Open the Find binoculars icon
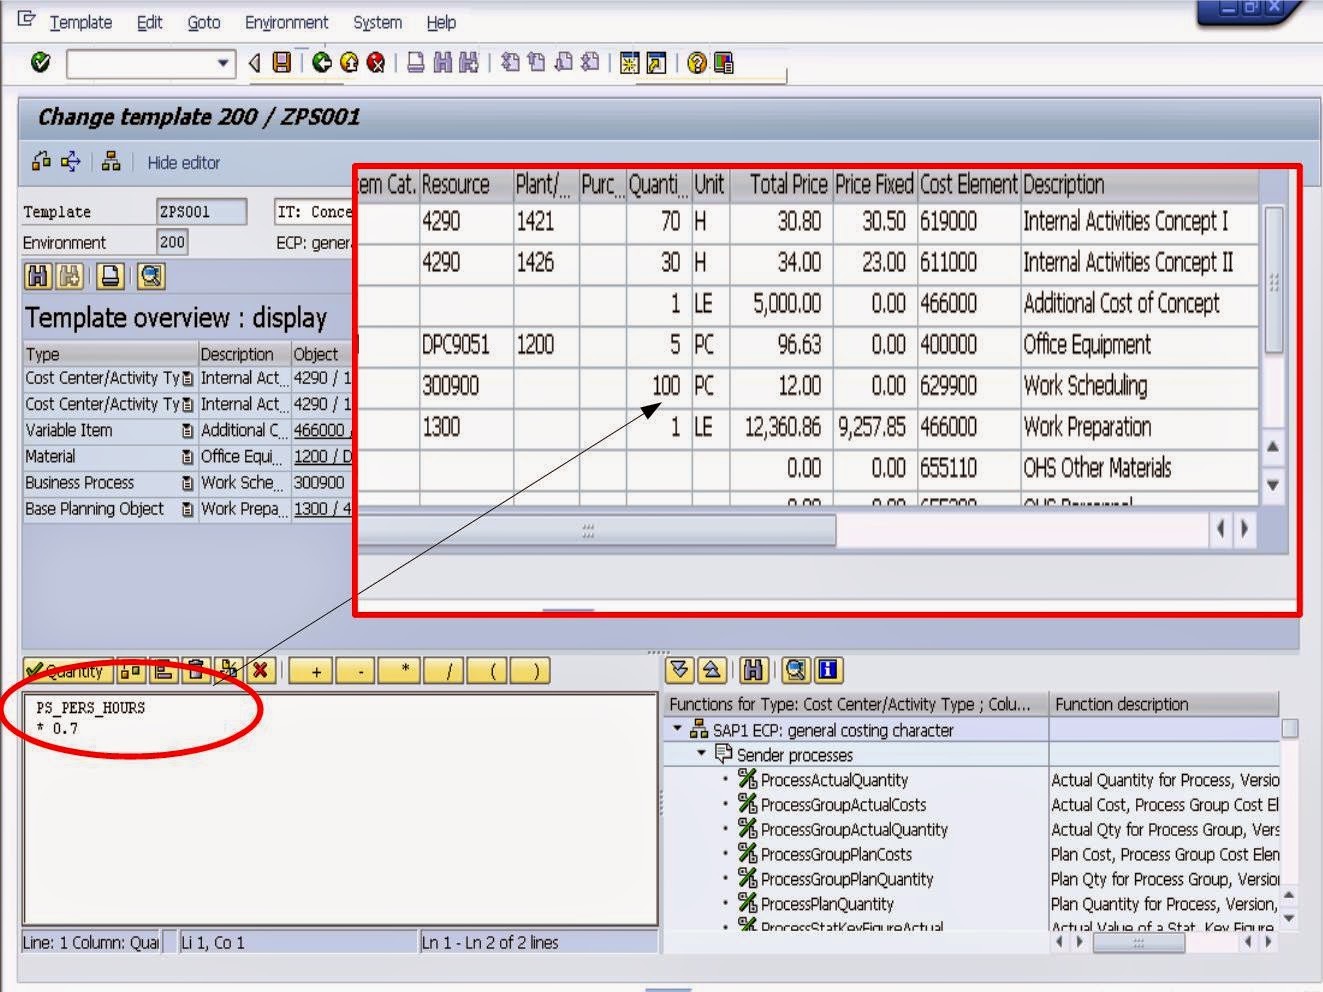Screen dimensions: 1323x992 (x=441, y=63)
